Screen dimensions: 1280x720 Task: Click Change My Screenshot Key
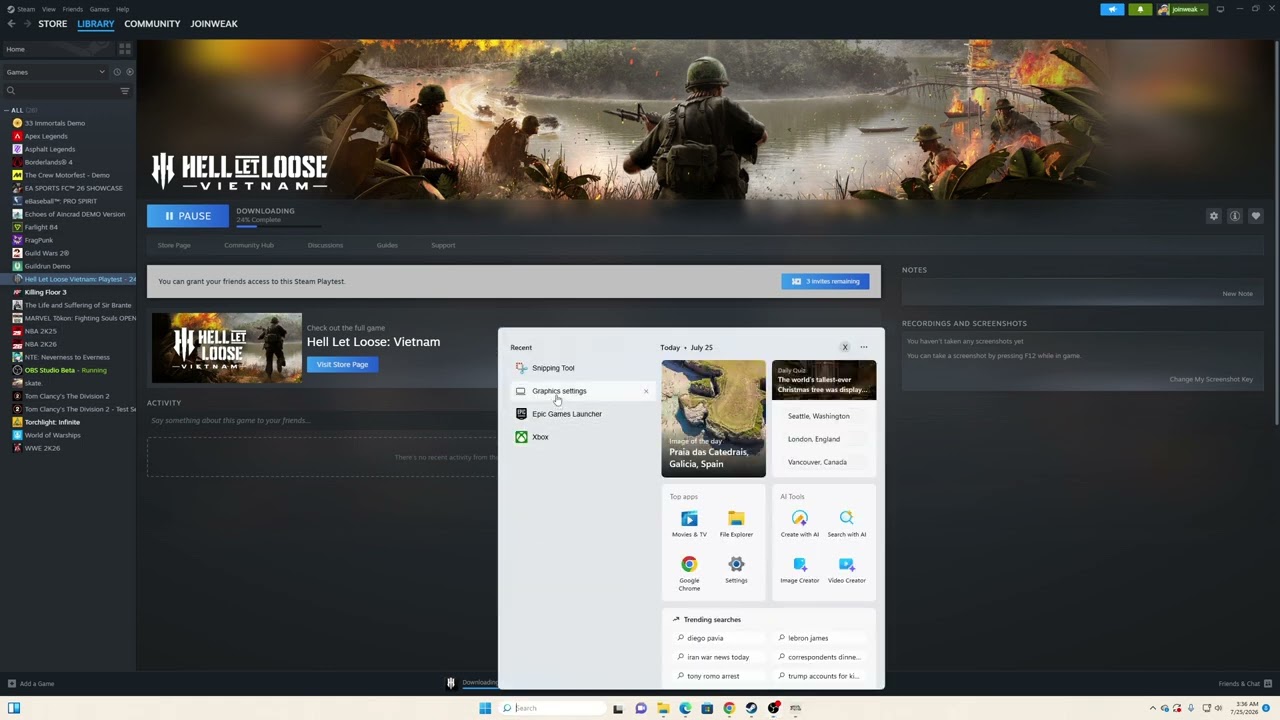(x=1211, y=379)
